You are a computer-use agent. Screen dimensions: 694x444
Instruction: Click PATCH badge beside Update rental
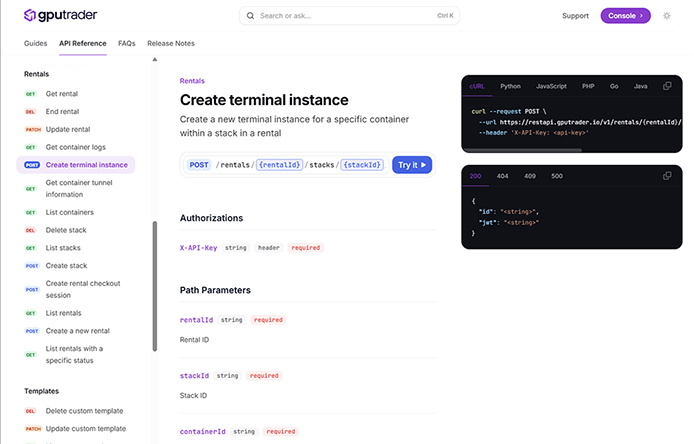pyautogui.click(x=33, y=129)
